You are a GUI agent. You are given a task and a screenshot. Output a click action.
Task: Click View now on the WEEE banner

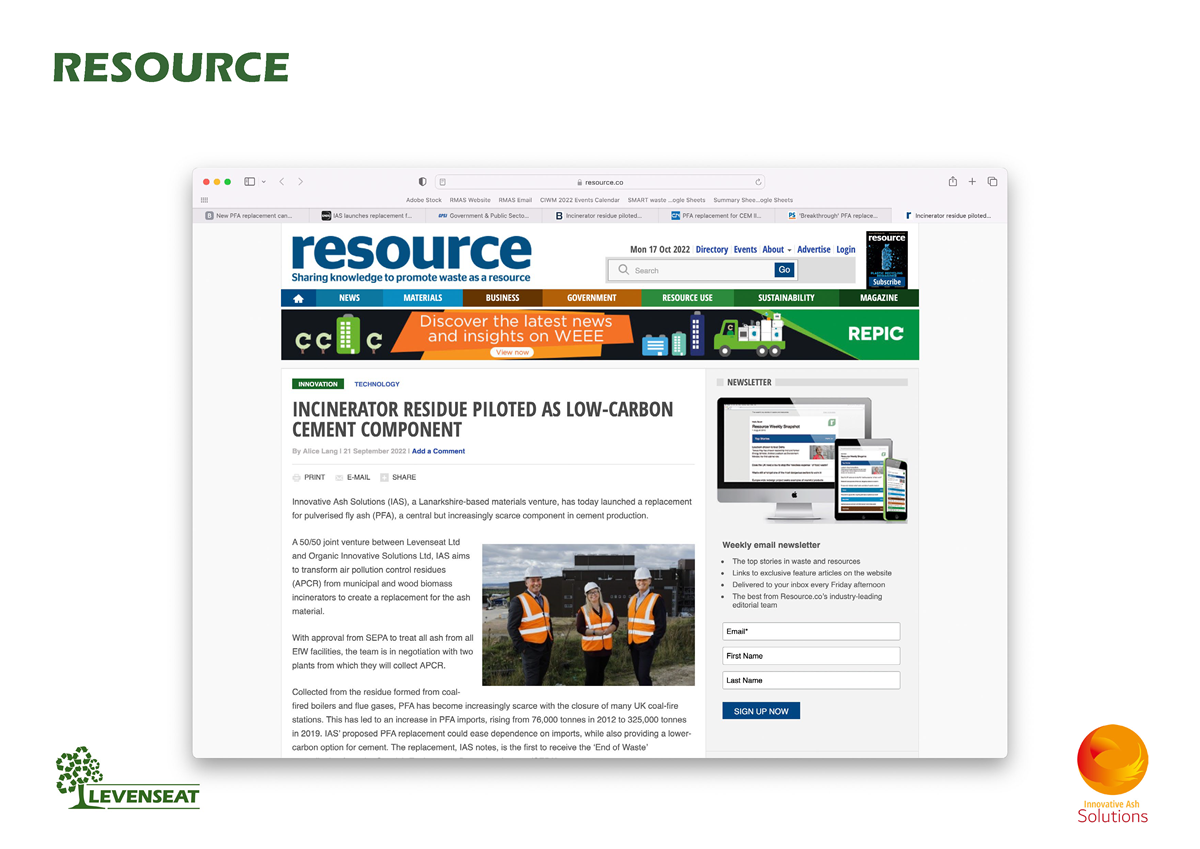(512, 352)
